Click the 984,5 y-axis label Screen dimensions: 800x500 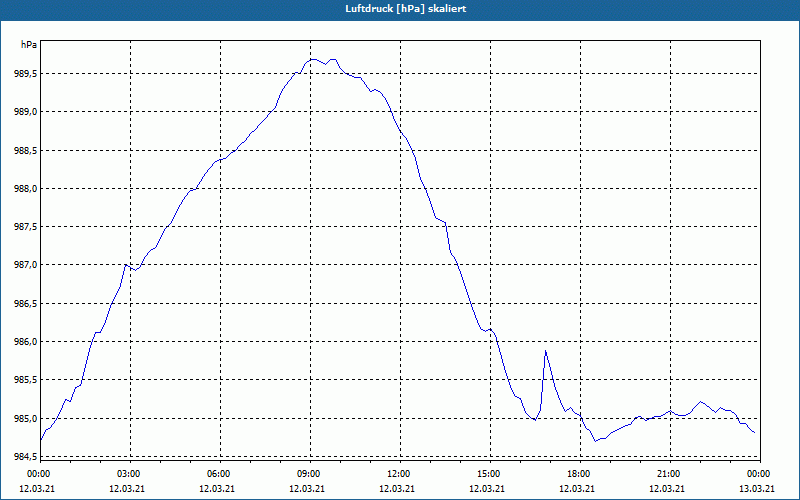tap(26, 457)
